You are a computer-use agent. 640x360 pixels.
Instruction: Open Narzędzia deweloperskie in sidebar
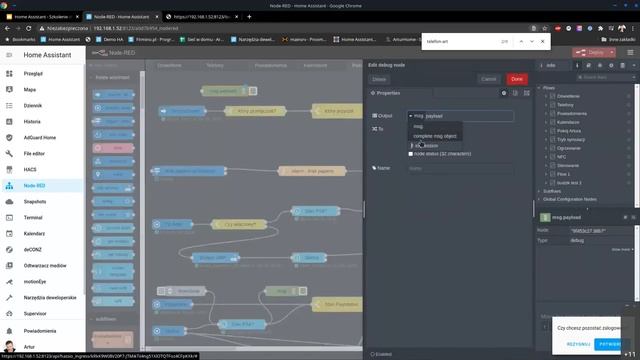42,298
